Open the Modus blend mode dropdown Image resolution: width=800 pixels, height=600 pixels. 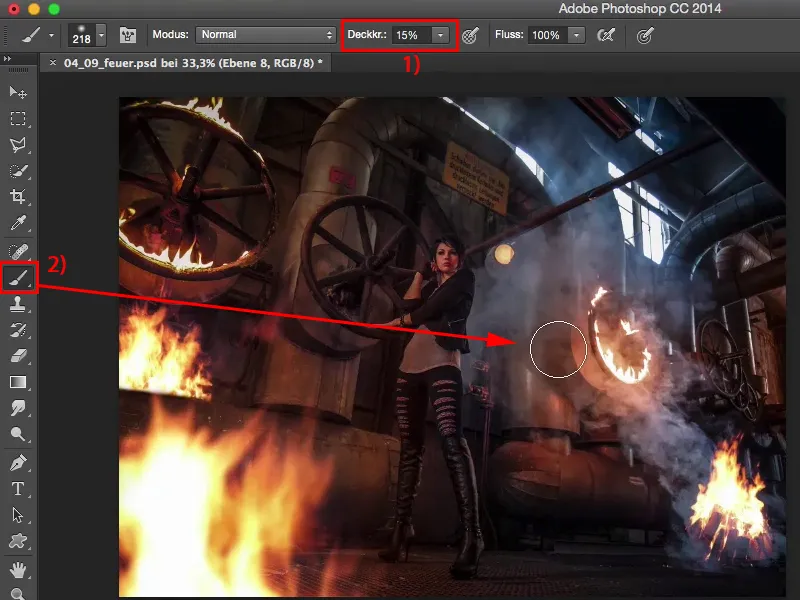(265, 35)
